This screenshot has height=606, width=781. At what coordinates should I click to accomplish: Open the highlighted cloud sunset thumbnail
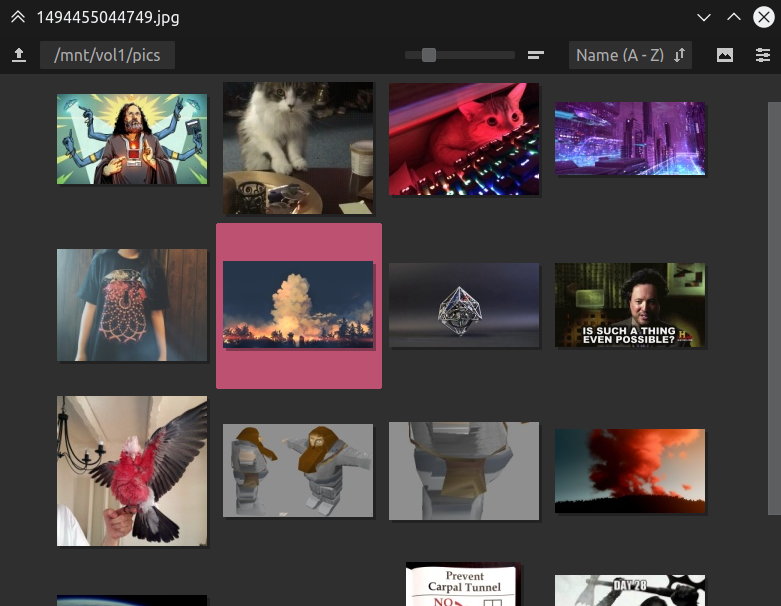click(x=298, y=304)
